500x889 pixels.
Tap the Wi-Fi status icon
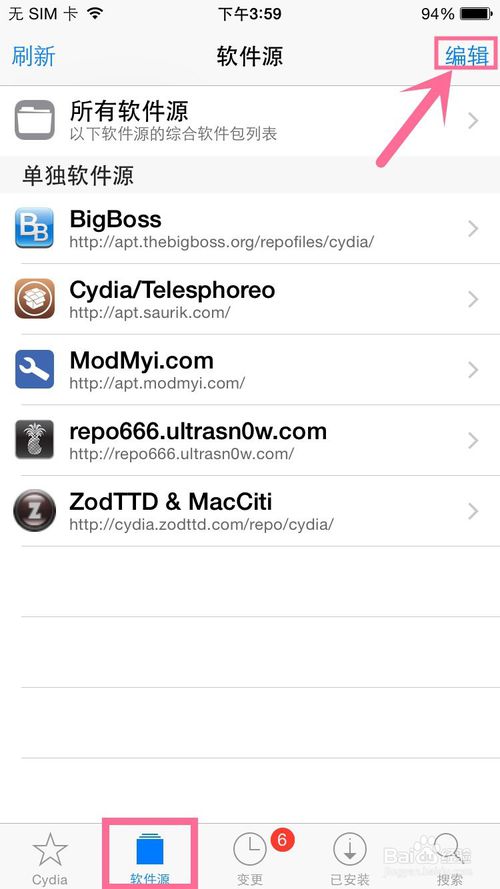(96, 14)
